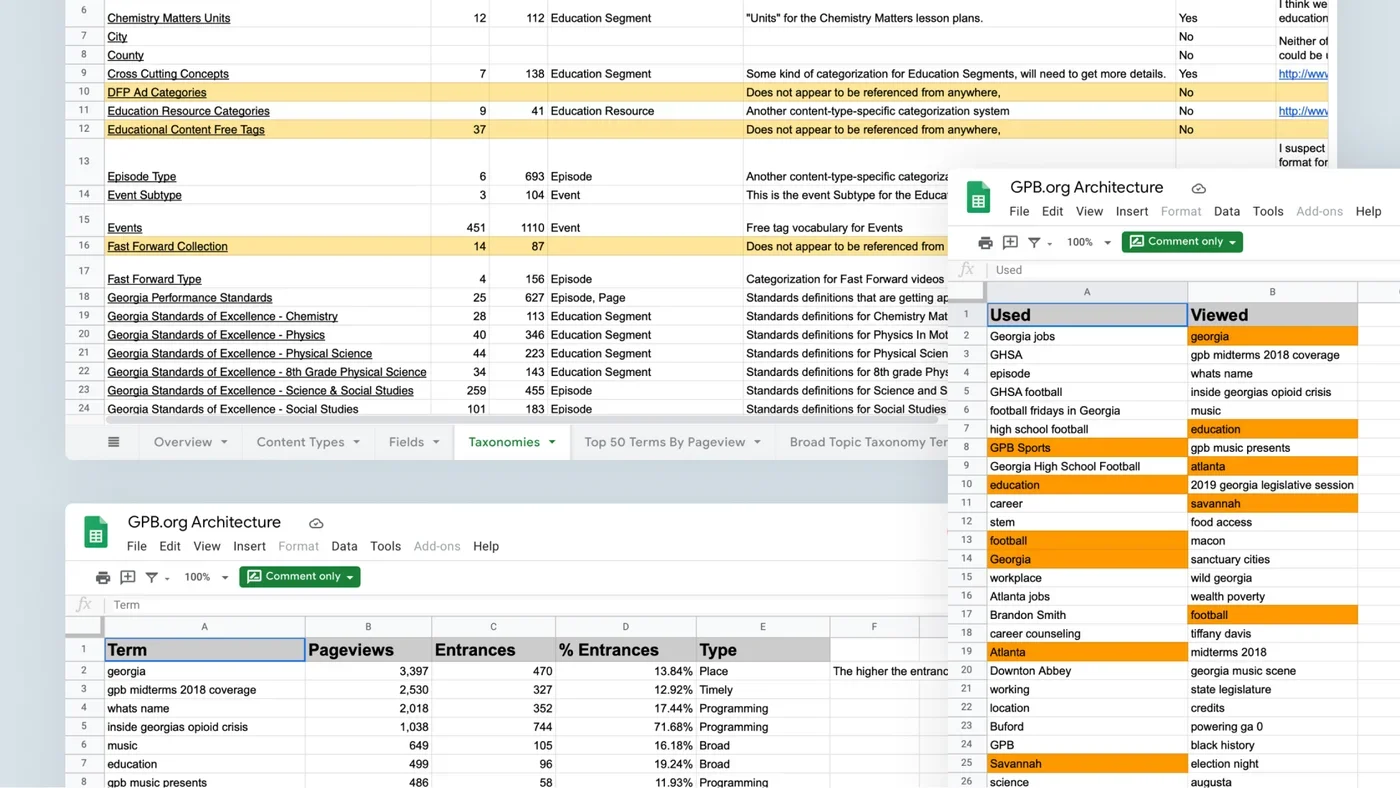Open the Insert menu in the Used/Viewed window
Viewport: 1400px width, 788px height.
(x=1132, y=211)
